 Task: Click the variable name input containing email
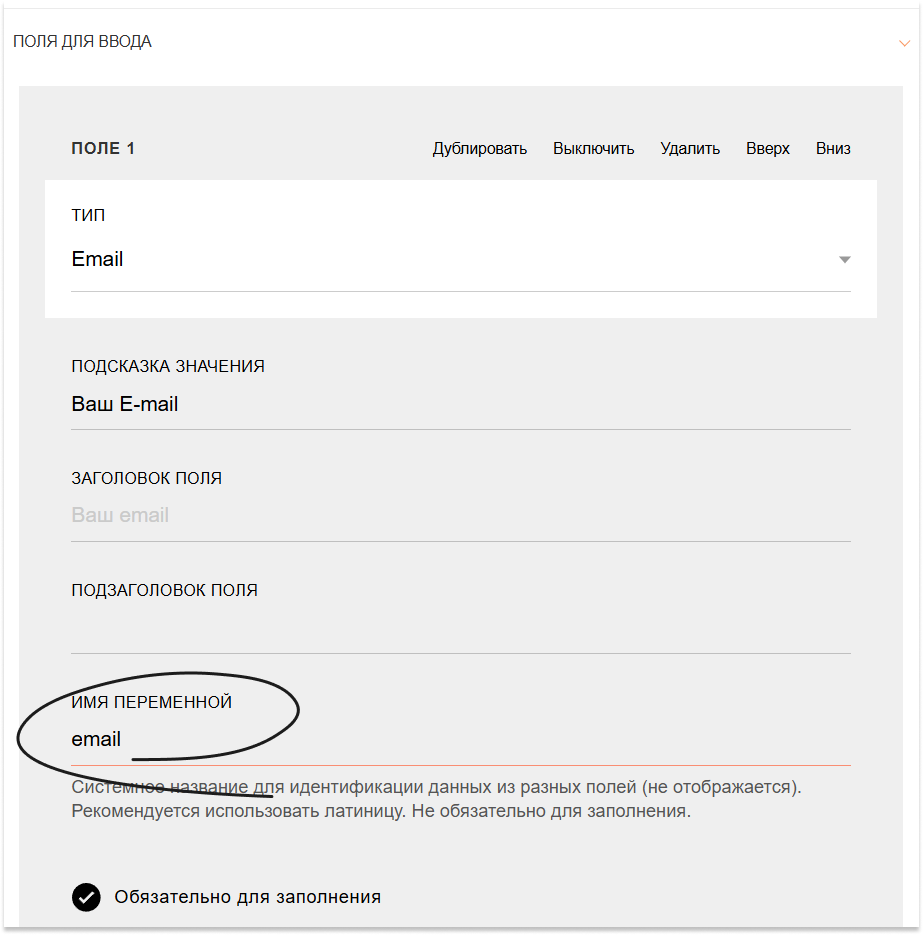(x=461, y=739)
